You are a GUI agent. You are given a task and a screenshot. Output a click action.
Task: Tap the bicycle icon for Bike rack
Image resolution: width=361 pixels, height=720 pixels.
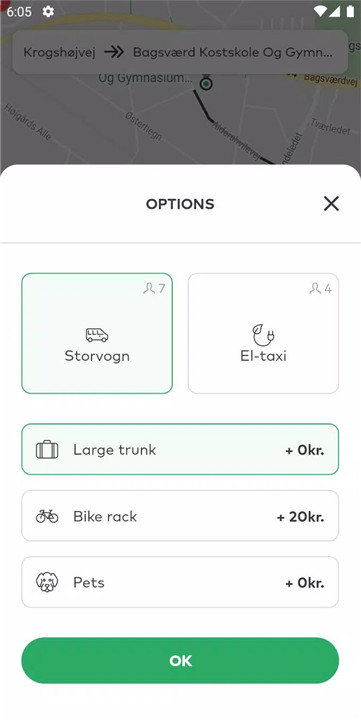(47, 516)
